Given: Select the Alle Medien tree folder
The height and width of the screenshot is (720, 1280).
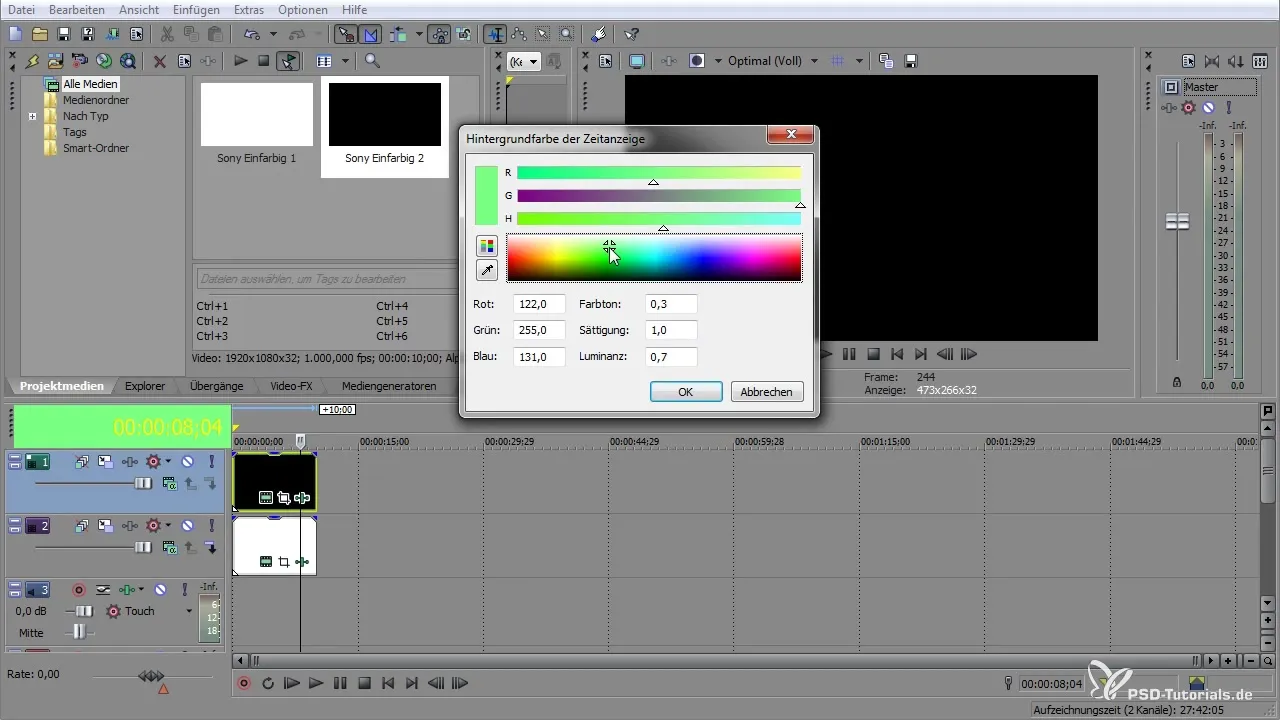Looking at the screenshot, I should (x=90, y=85).
